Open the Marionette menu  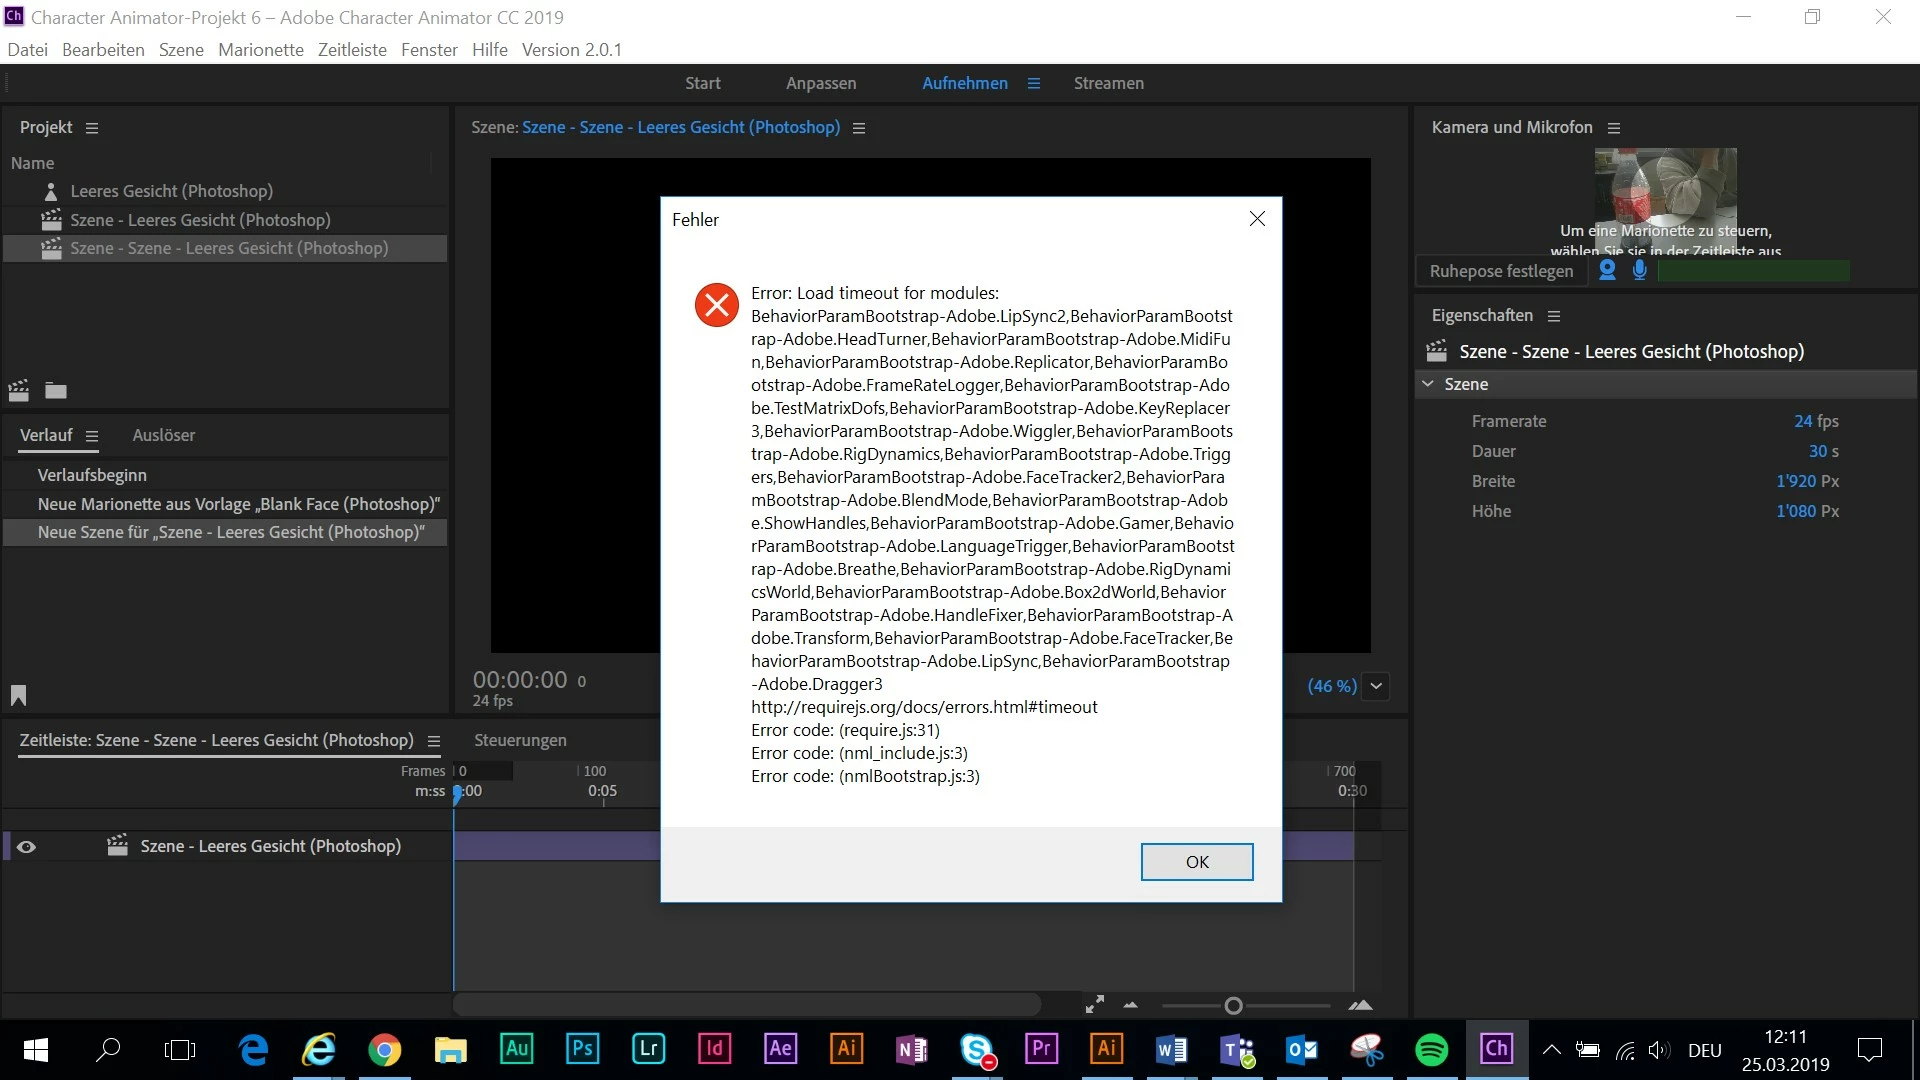coord(260,50)
